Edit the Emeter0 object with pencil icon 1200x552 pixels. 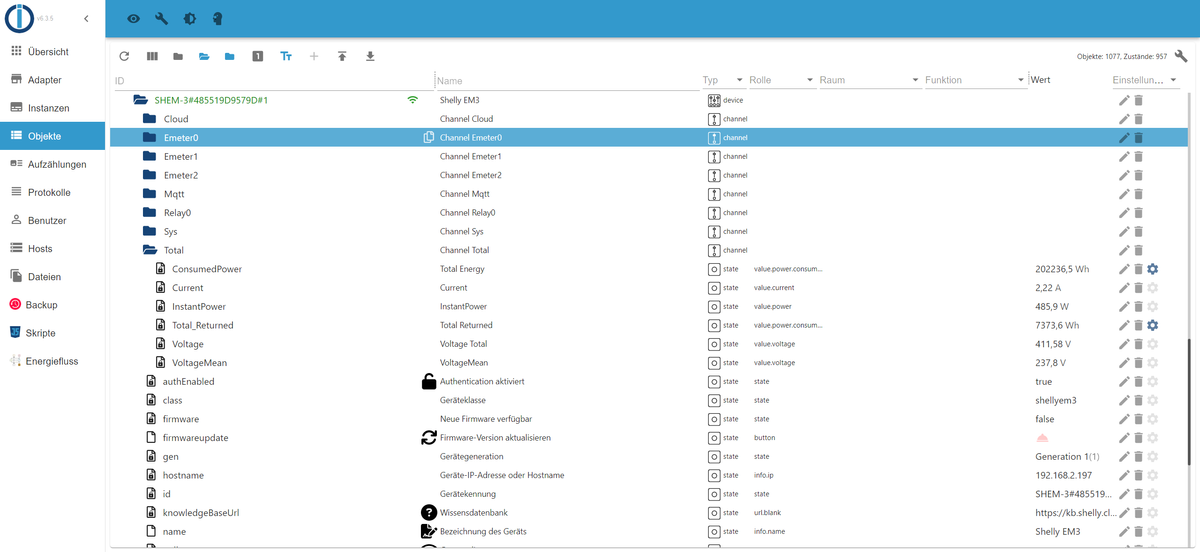[1124, 138]
